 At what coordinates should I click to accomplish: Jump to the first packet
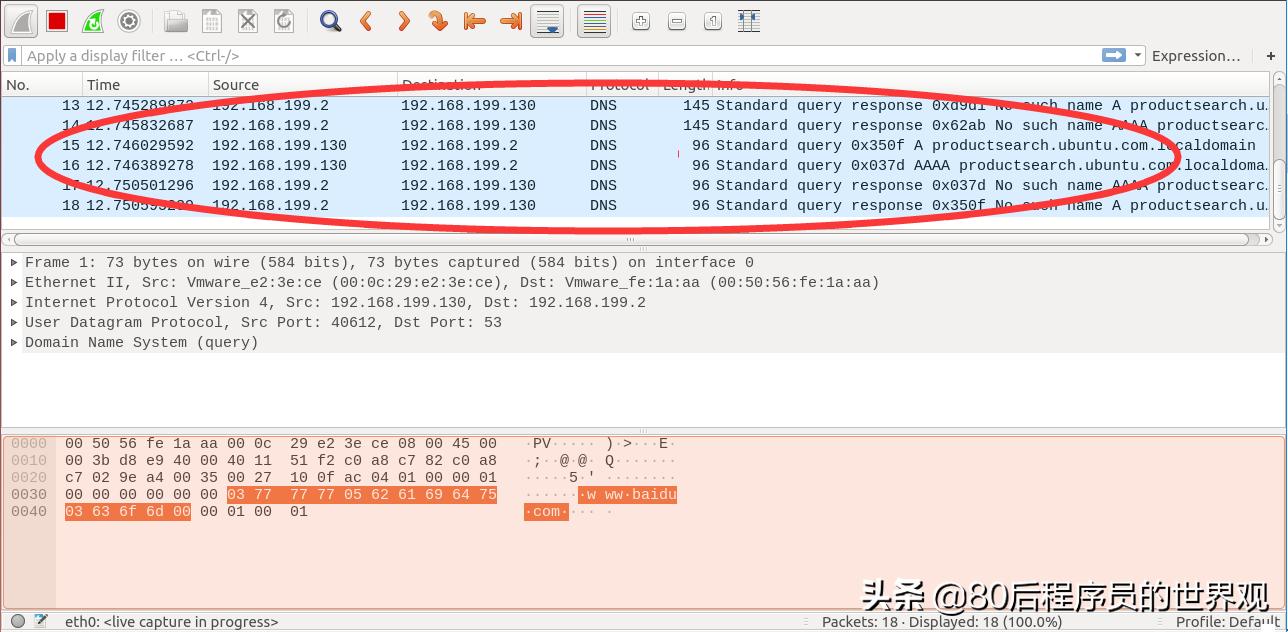point(474,21)
